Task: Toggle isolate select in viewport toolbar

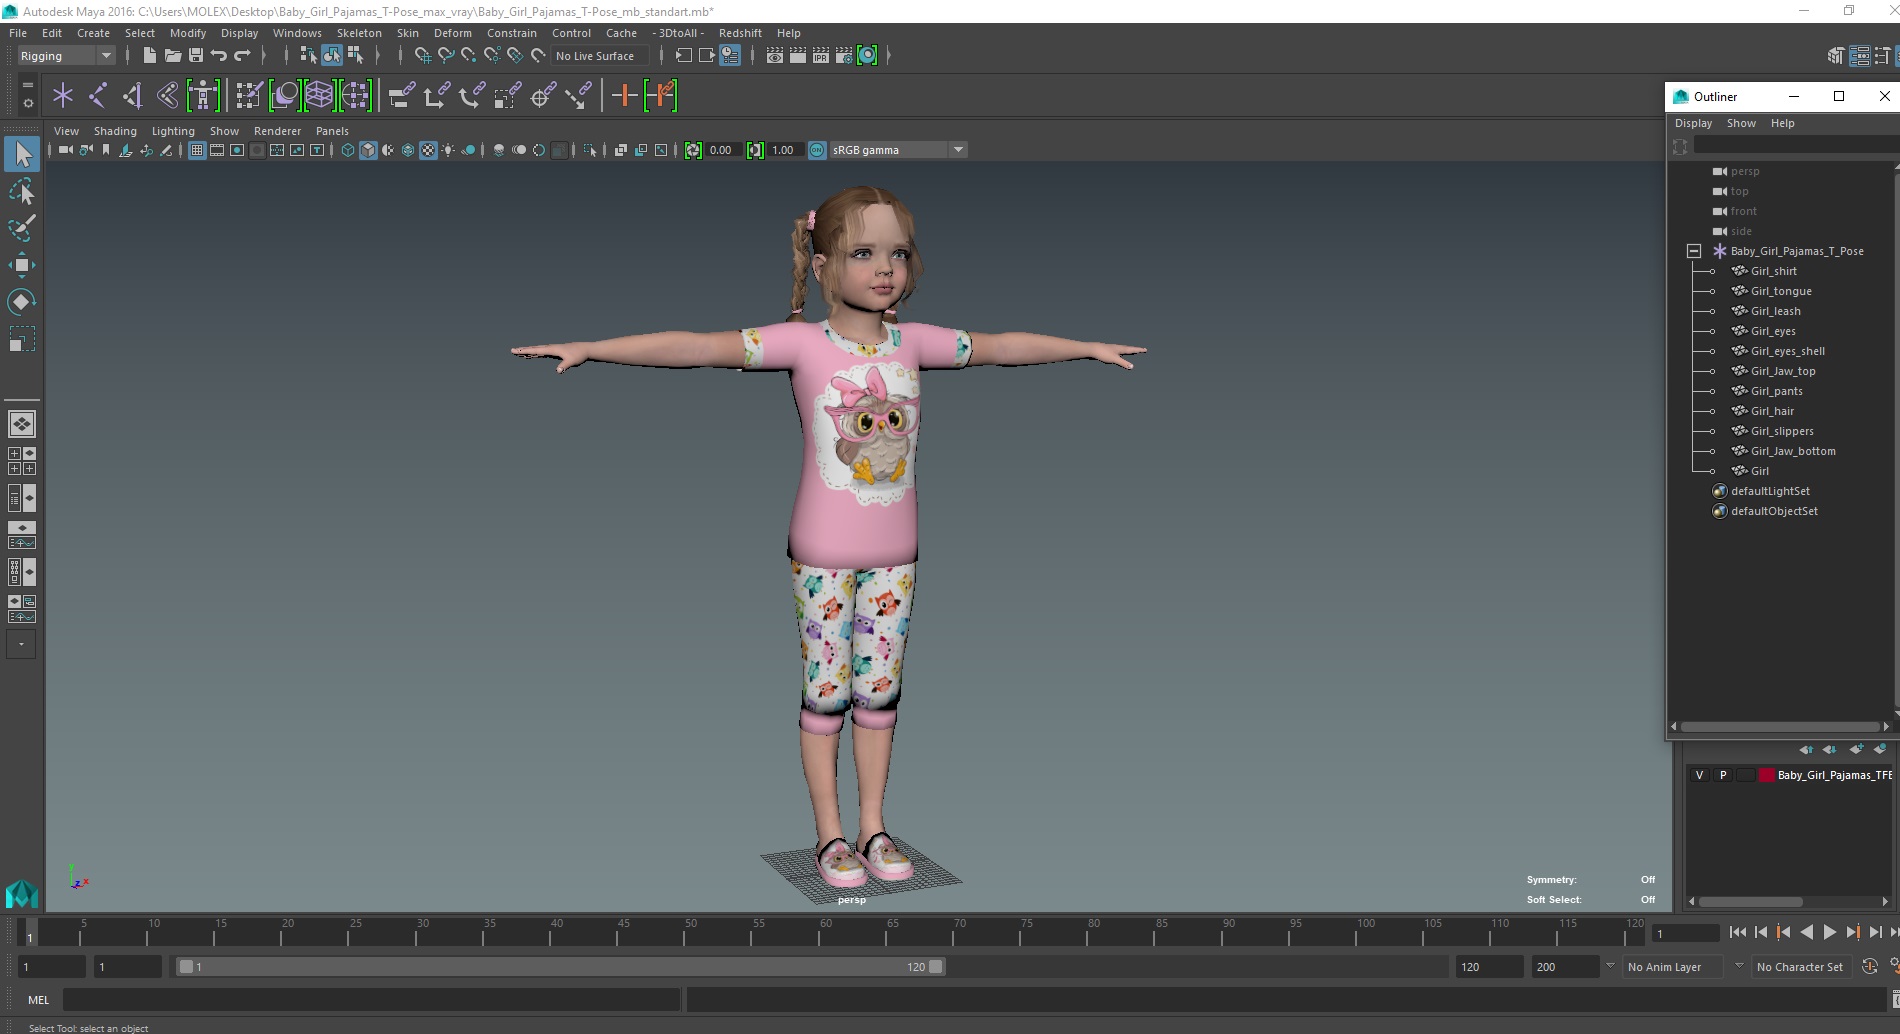Action: (590, 150)
